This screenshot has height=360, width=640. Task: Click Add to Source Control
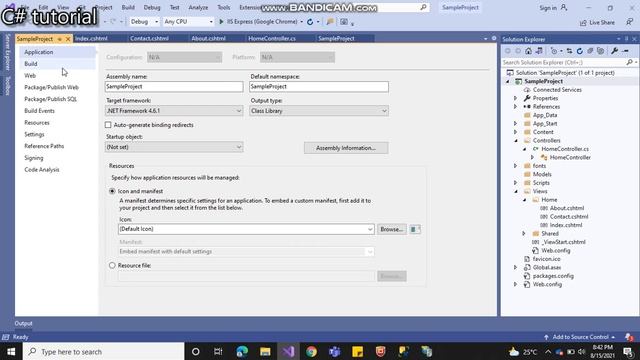[580, 337]
